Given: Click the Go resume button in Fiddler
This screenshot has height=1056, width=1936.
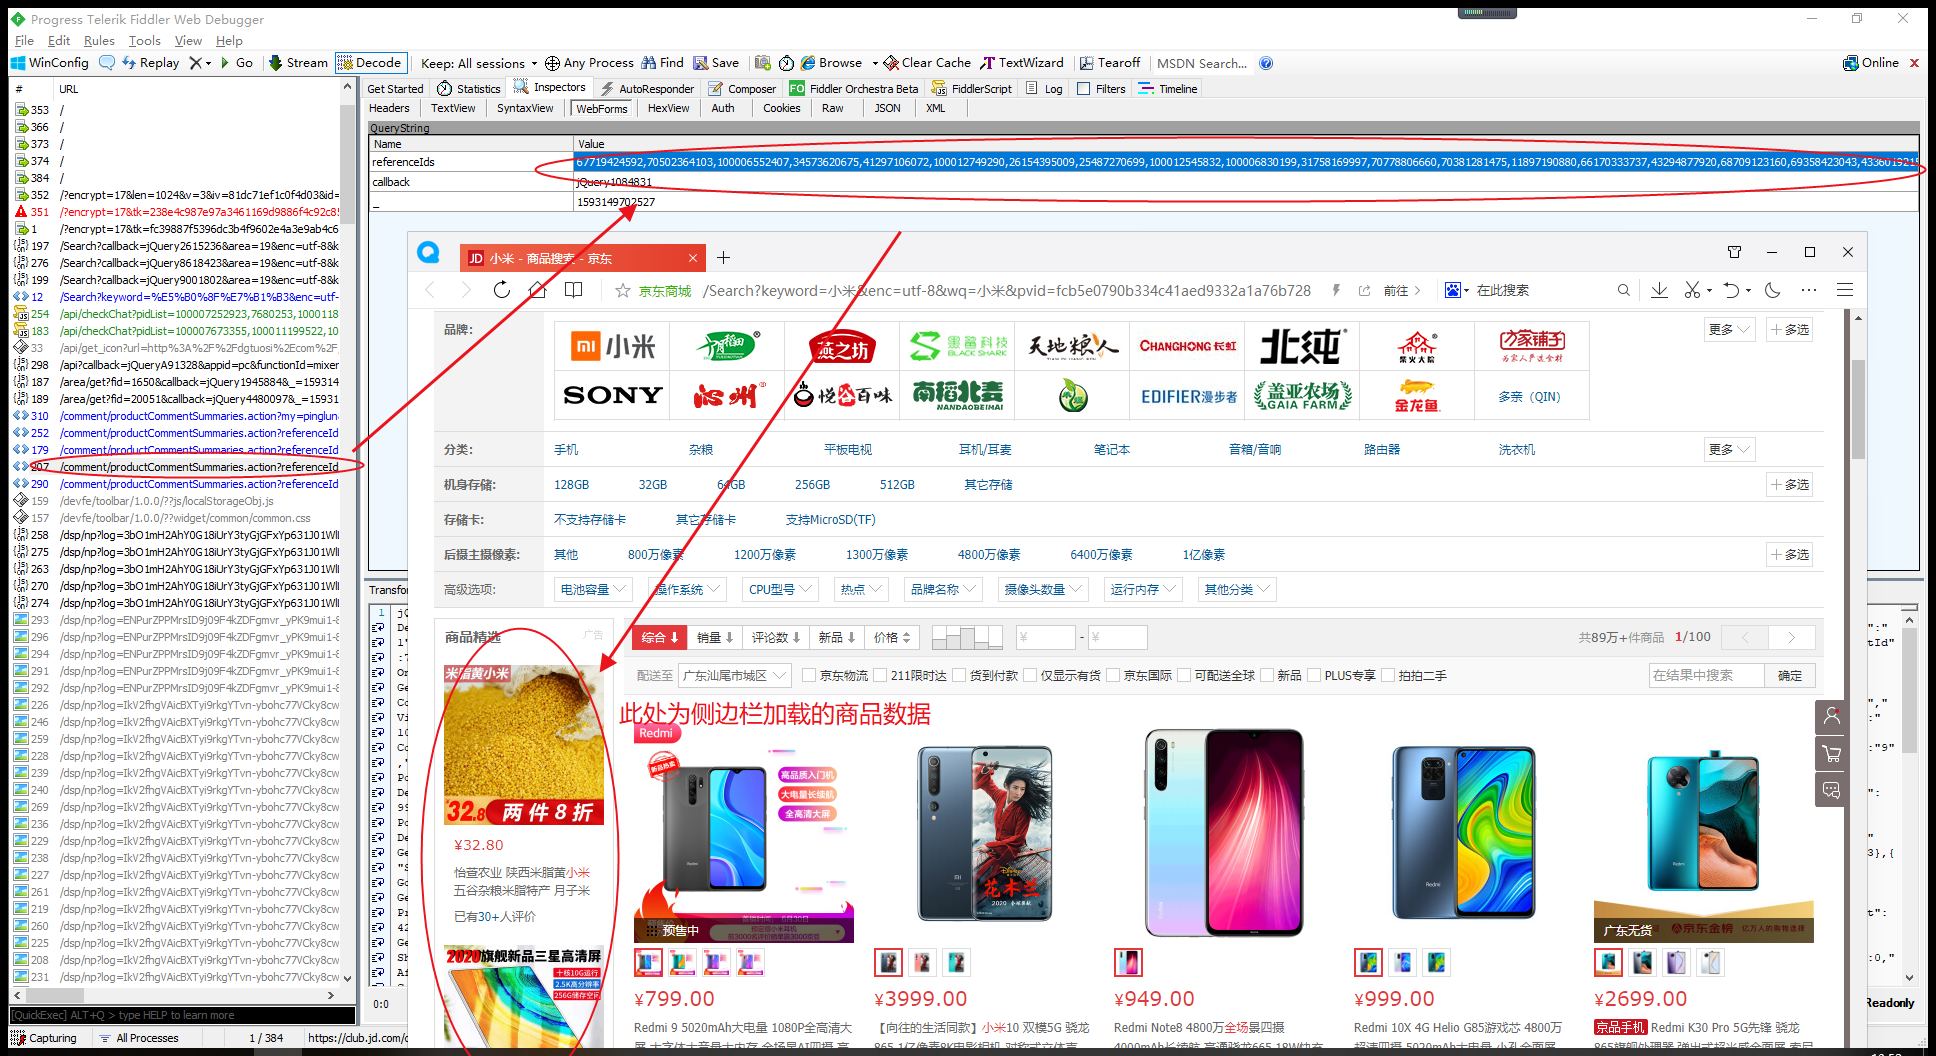Looking at the screenshot, I should [x=237, y=62].
